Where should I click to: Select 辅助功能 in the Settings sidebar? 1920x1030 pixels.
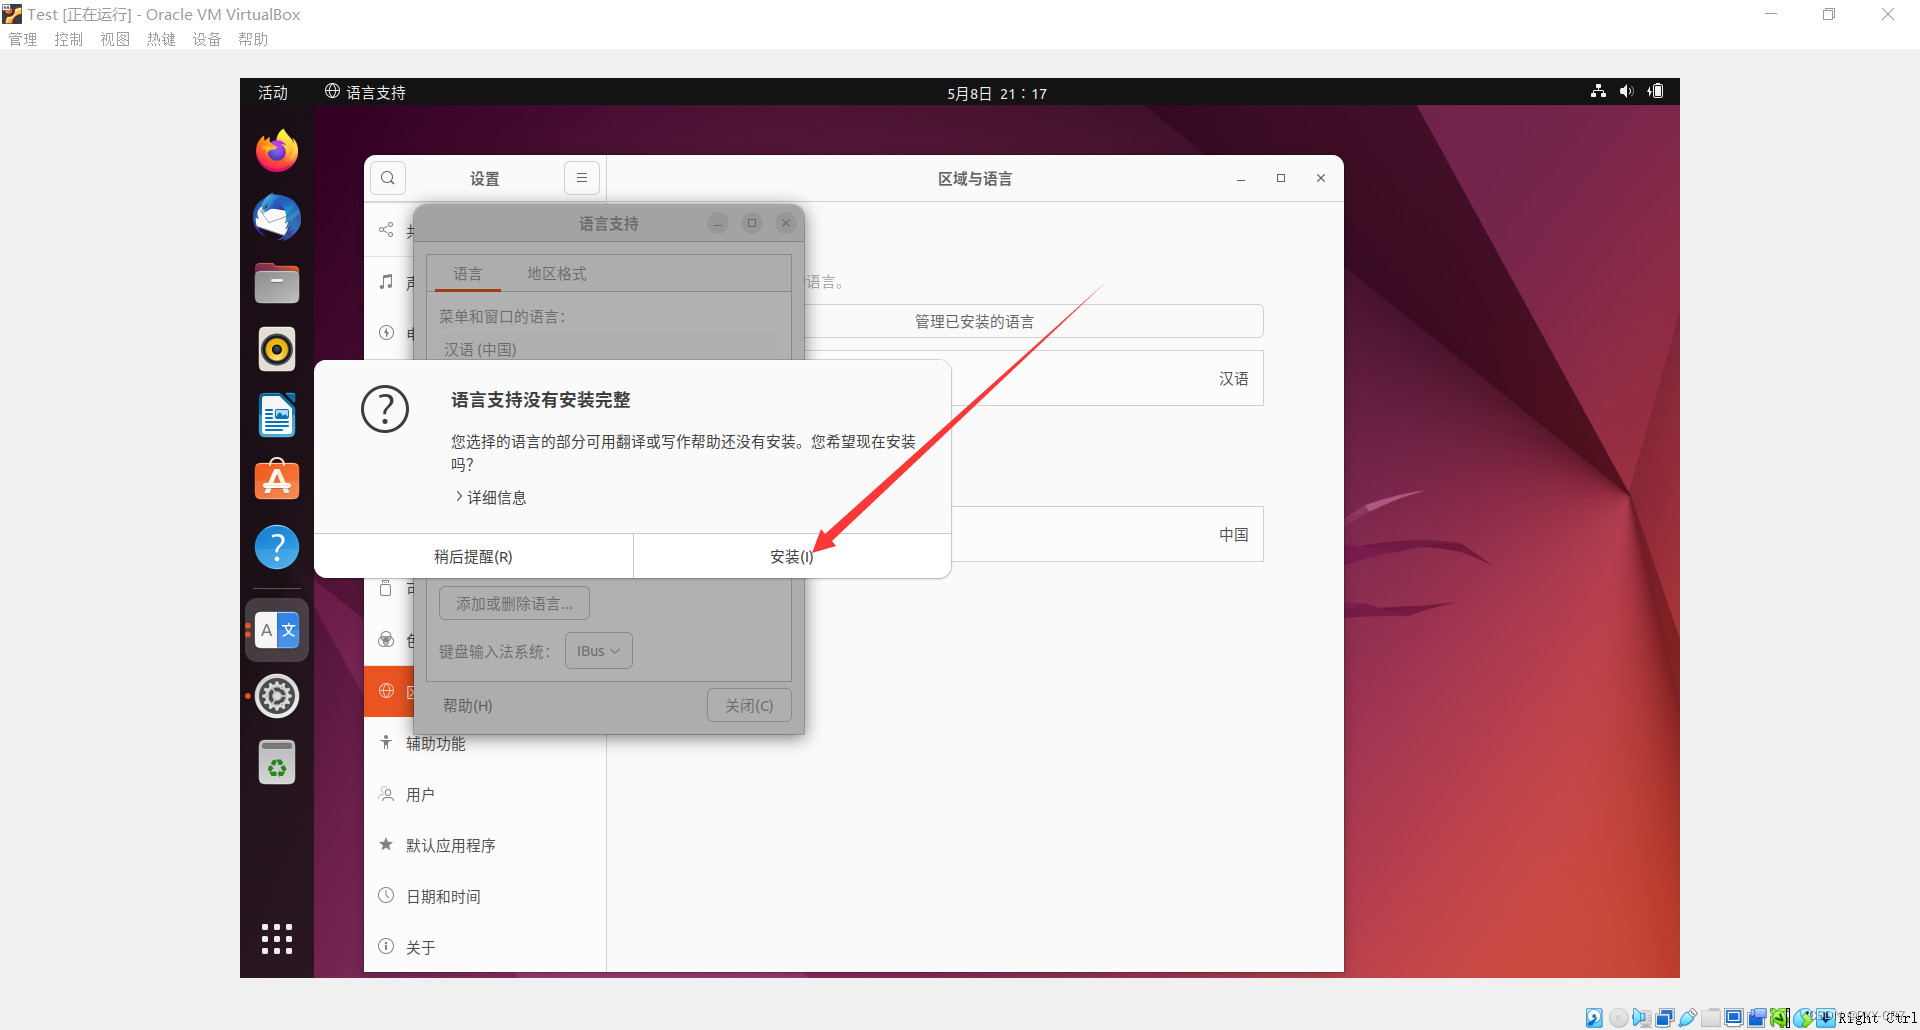pos(485,743)
